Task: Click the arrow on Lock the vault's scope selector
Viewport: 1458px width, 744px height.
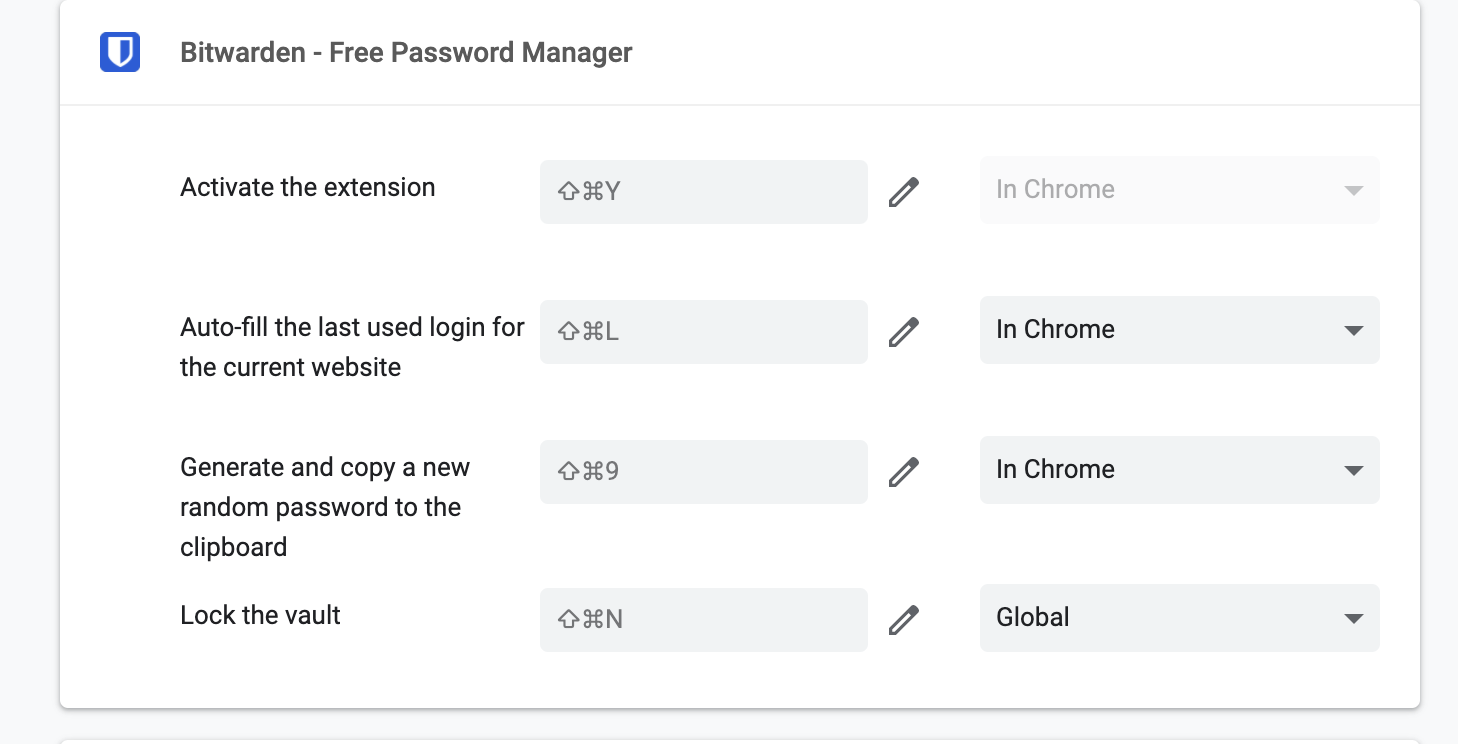Action: tap(1354, 618)
